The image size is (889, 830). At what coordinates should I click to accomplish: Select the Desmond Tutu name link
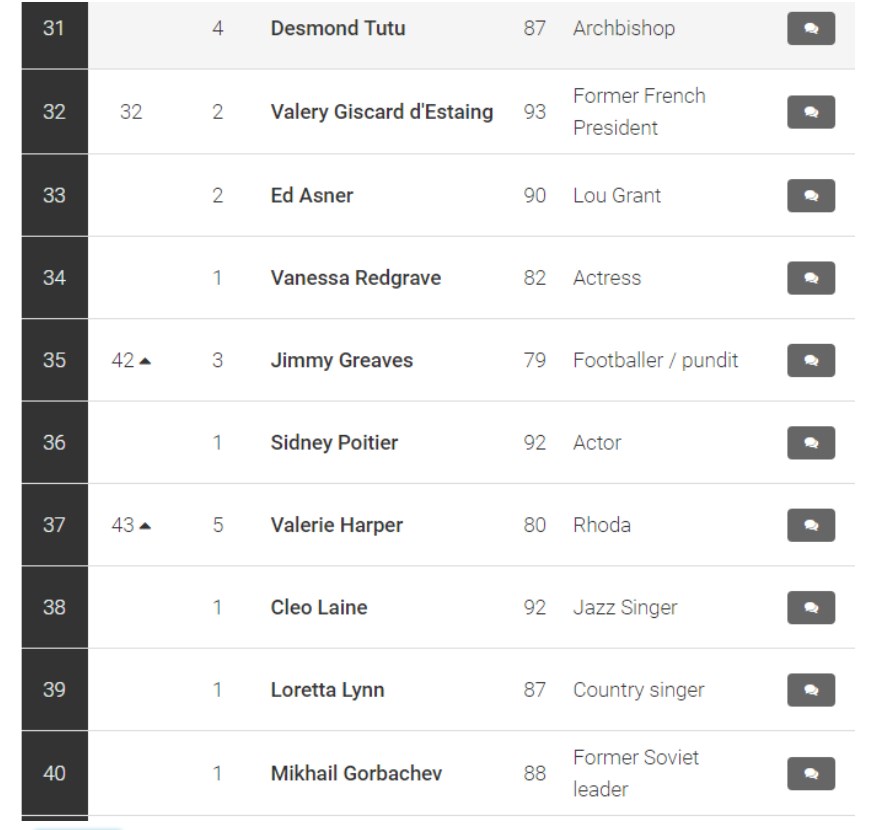(338, 28)
